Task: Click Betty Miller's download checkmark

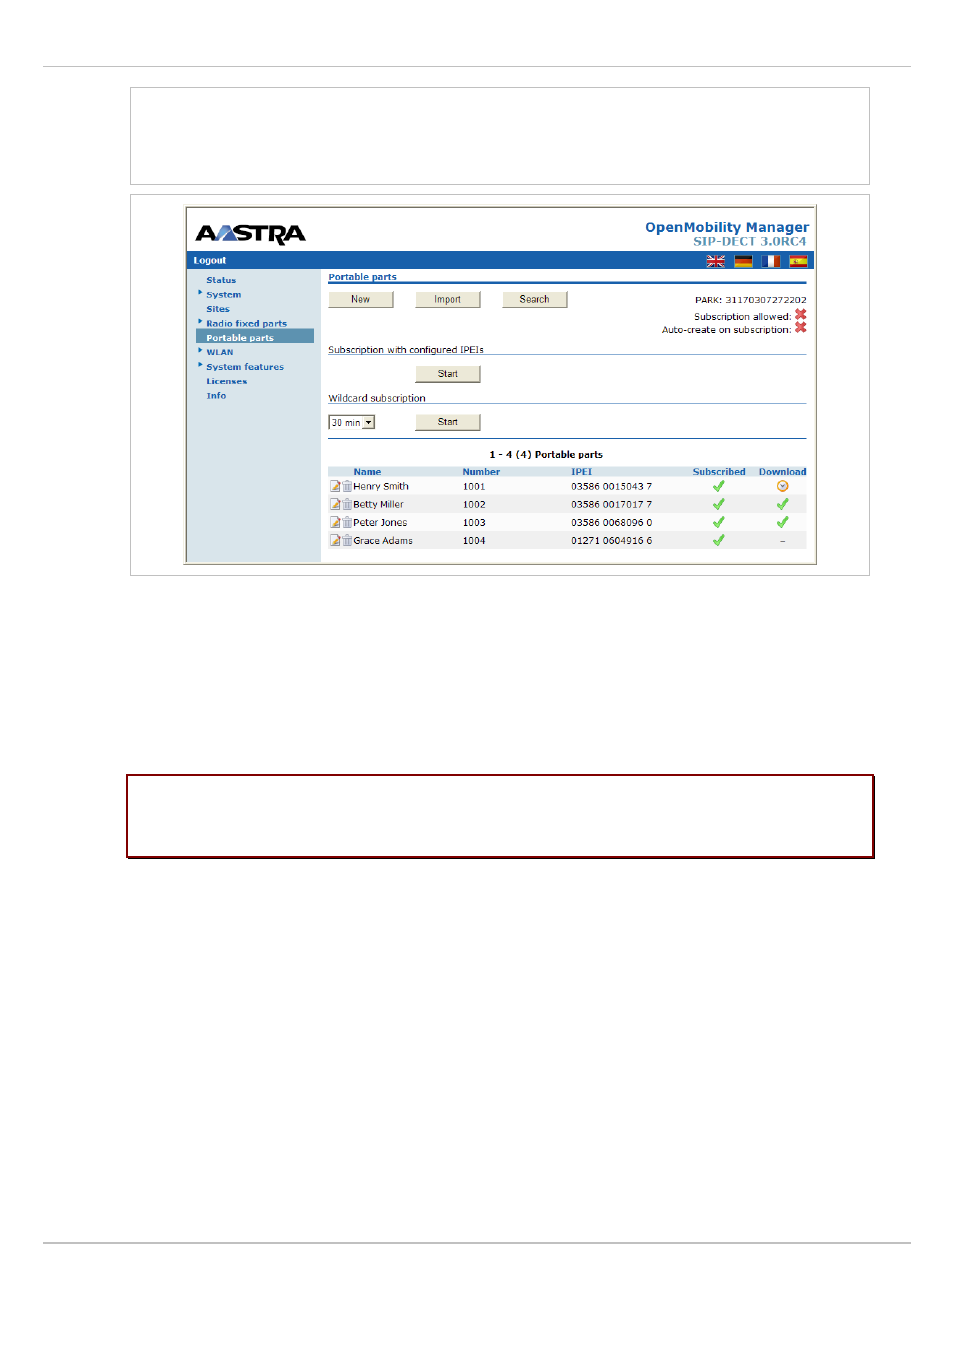Action: point(783,505)
